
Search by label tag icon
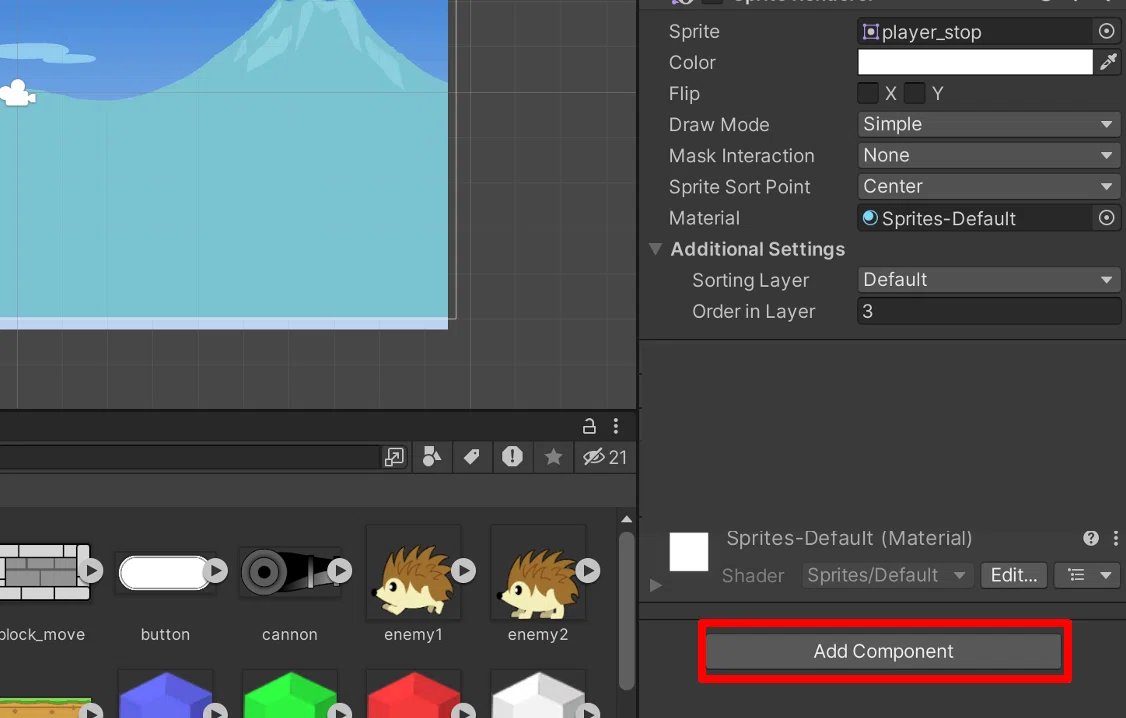[472, 457]
